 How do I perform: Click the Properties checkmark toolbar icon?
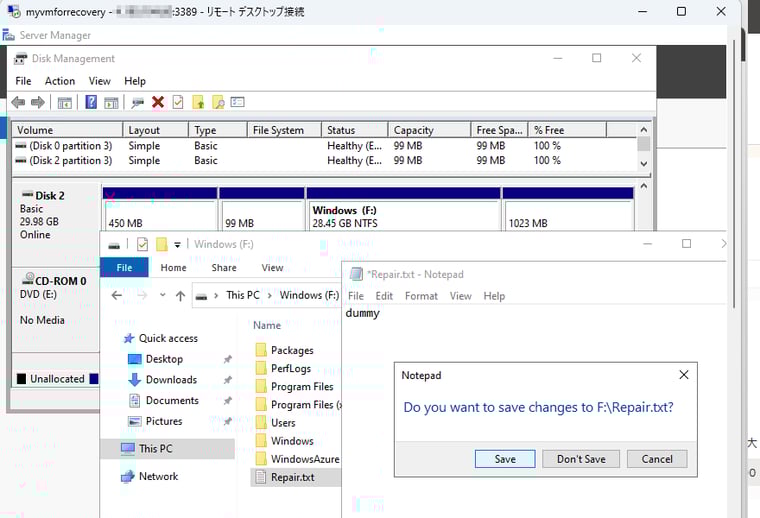(x=178, y=102)
